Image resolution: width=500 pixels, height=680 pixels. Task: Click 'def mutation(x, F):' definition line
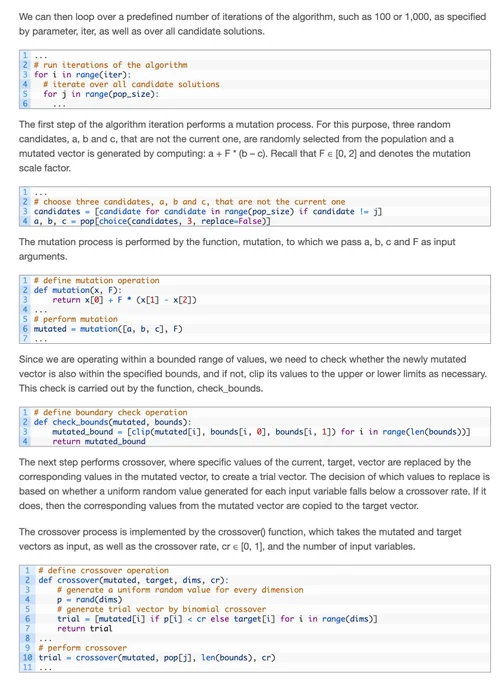(x=78, y=290)
